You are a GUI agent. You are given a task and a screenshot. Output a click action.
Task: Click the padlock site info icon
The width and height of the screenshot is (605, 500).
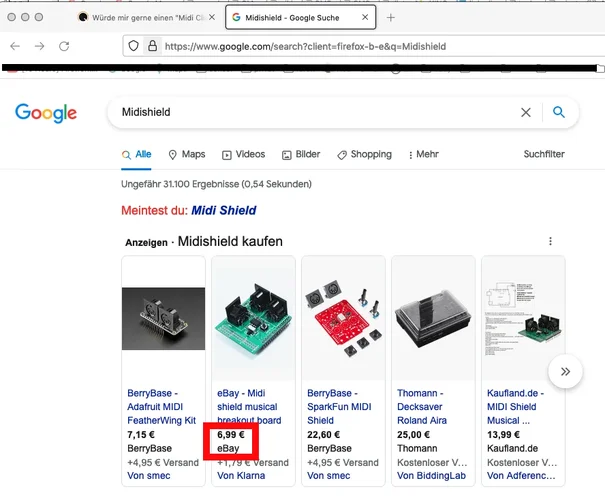pos(152,46)
